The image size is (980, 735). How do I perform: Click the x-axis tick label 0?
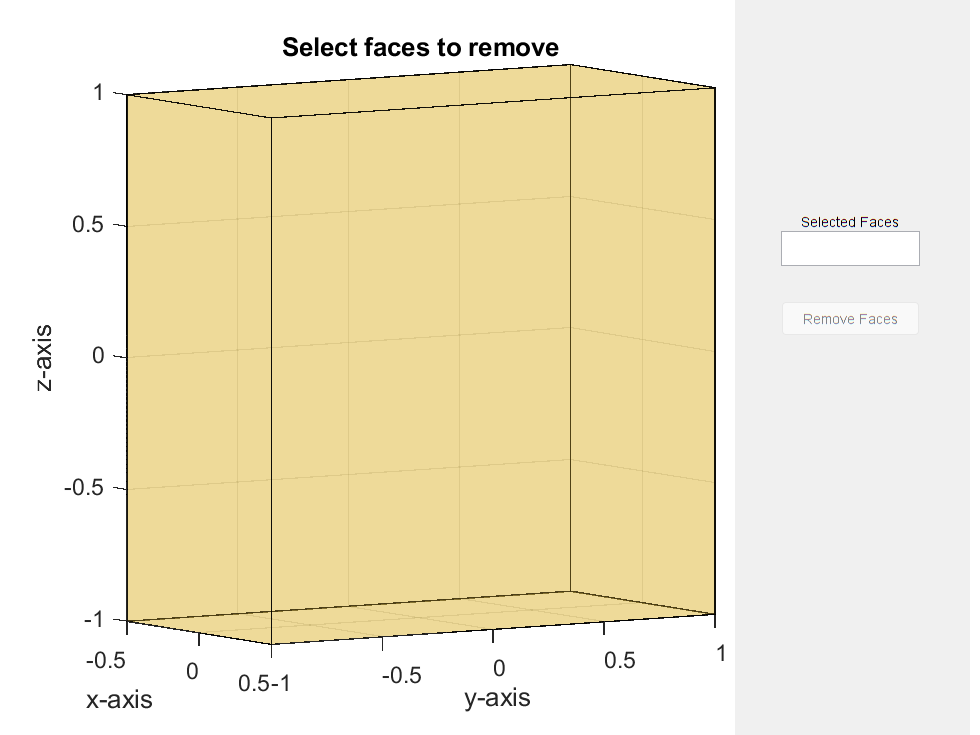pos(193,672)
